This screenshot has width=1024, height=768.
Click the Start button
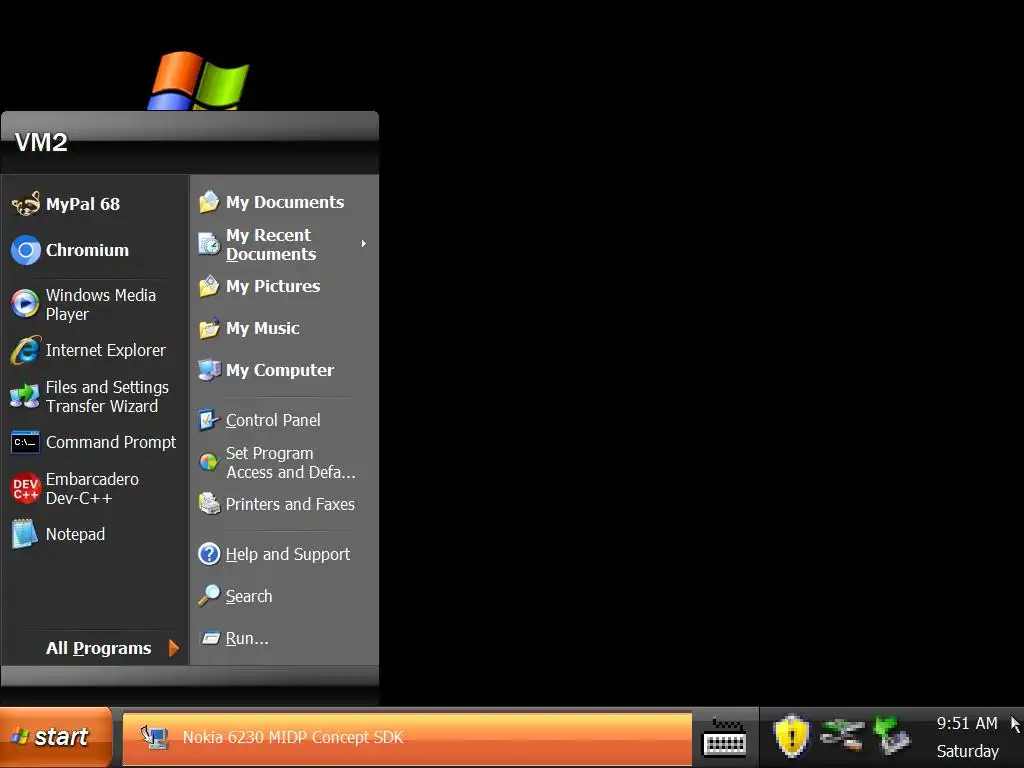coord(56,737)
